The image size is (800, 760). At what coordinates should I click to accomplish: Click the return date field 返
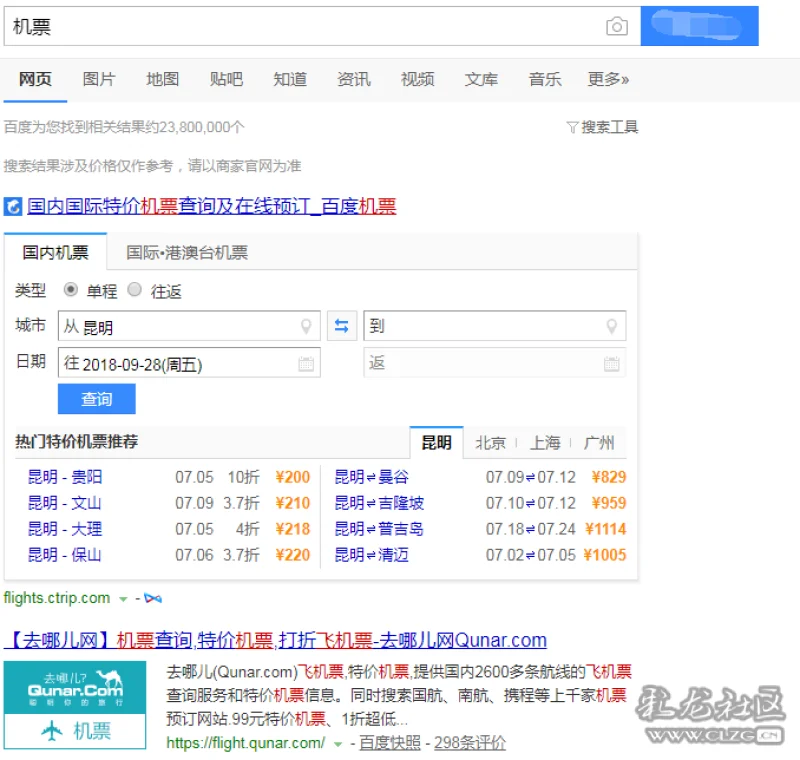click(x=494, y=363)
